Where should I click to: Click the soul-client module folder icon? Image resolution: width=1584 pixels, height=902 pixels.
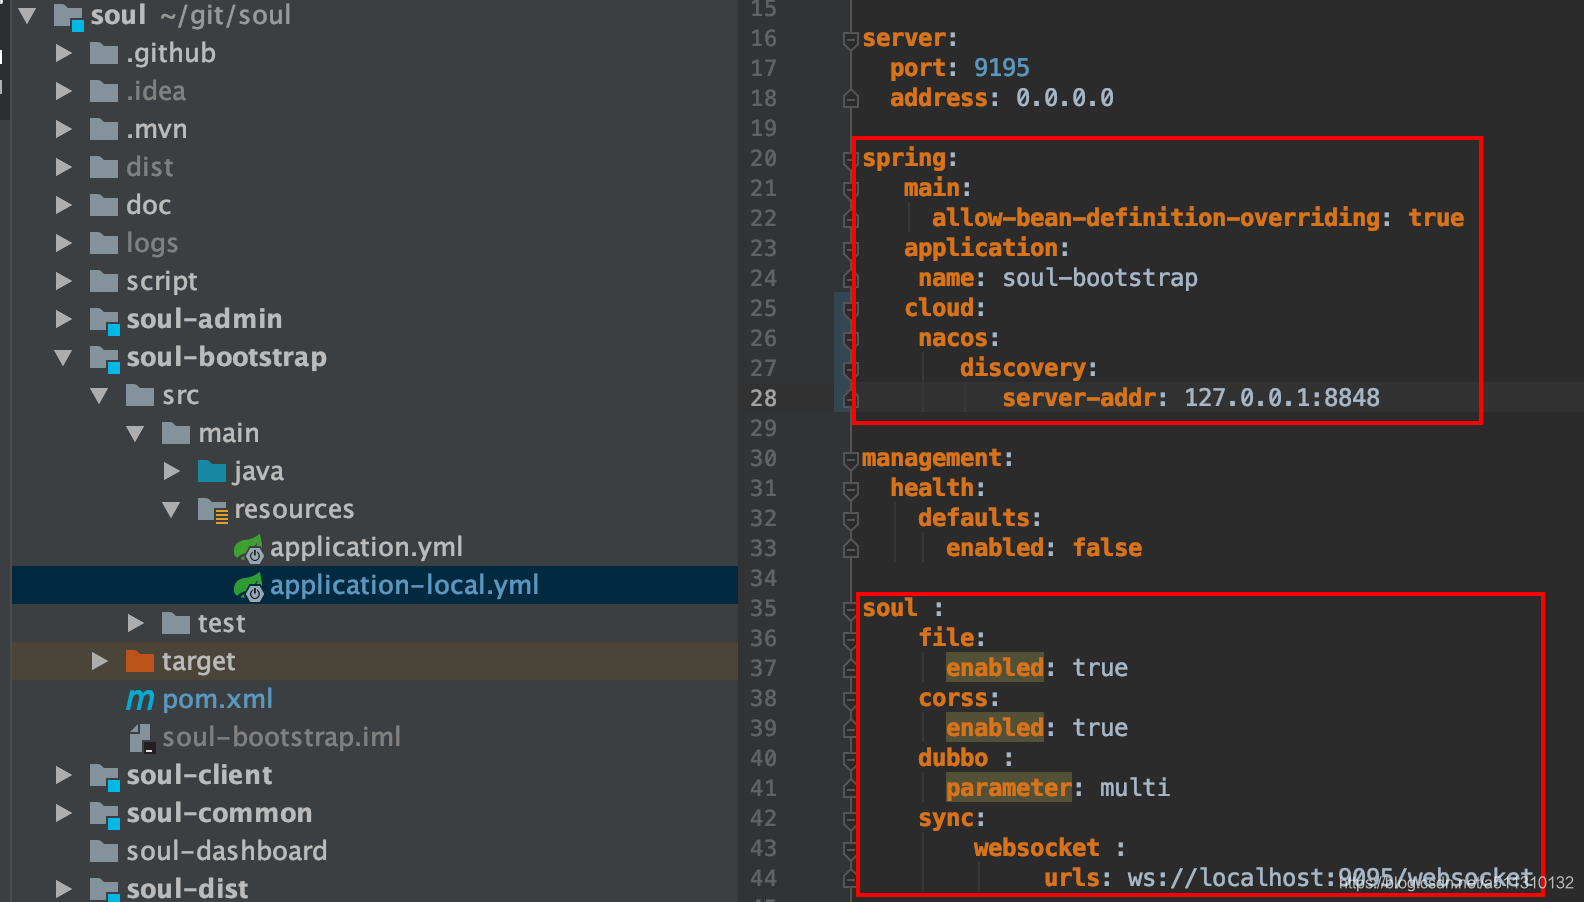[x=104, y=776]
